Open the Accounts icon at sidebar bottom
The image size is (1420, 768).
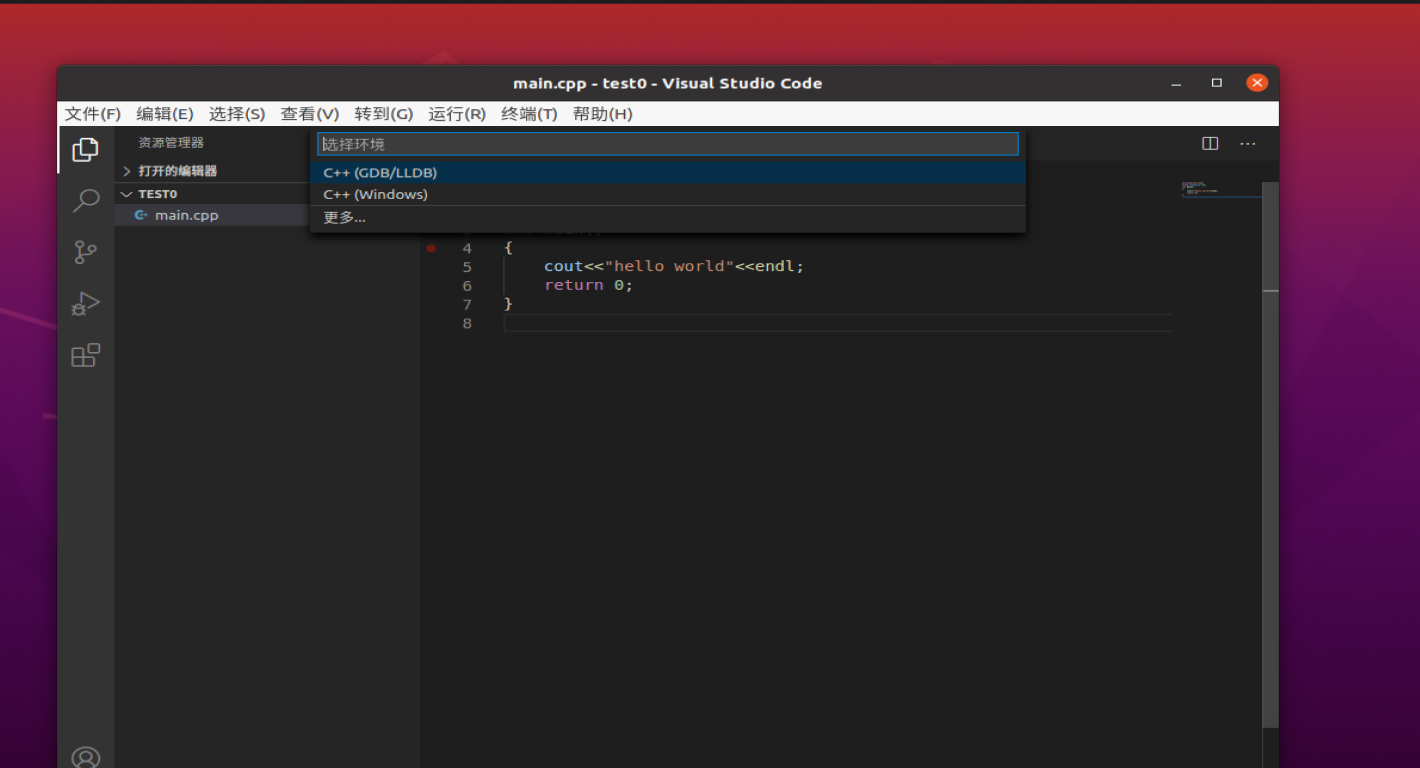coord(86,758)
